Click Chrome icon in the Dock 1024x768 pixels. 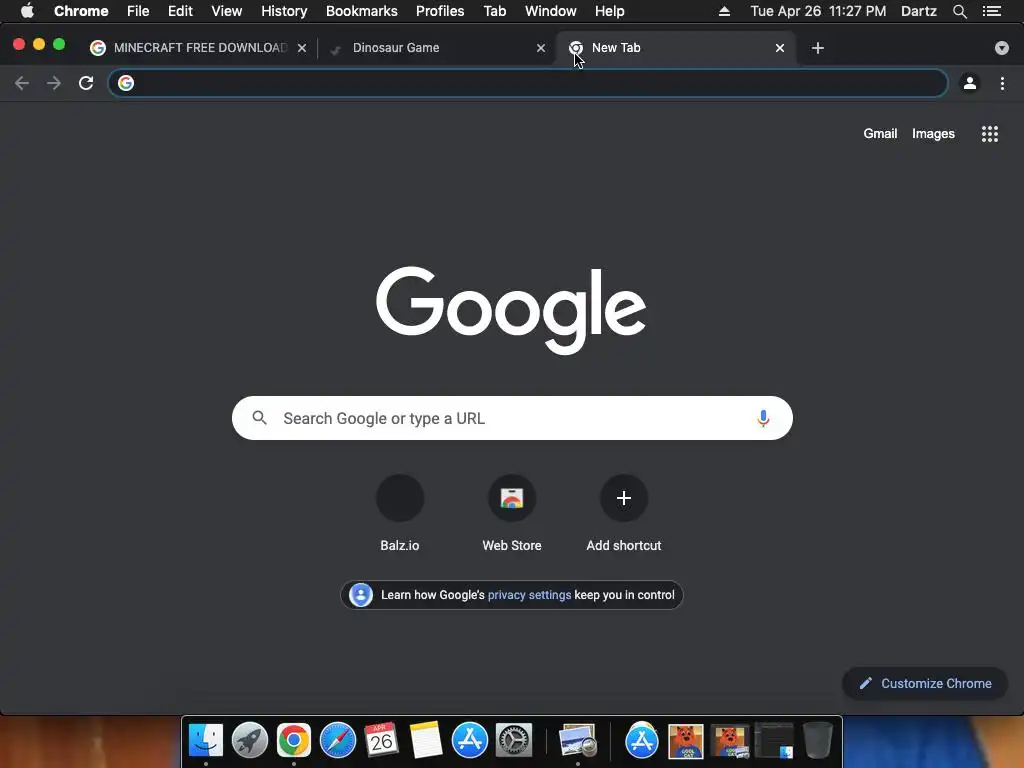pyautogui.click(x=294, y=741)
